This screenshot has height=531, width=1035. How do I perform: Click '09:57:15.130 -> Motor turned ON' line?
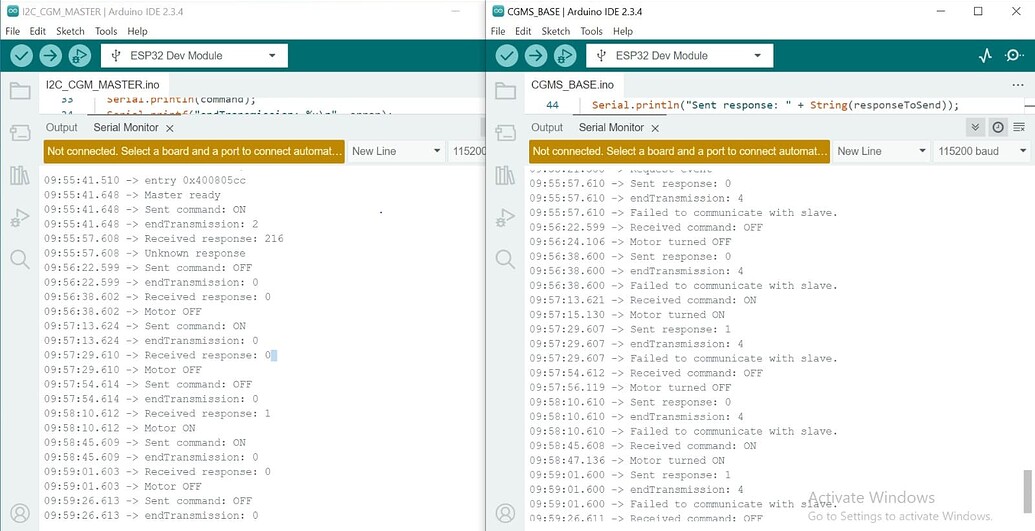click(627, 314)
